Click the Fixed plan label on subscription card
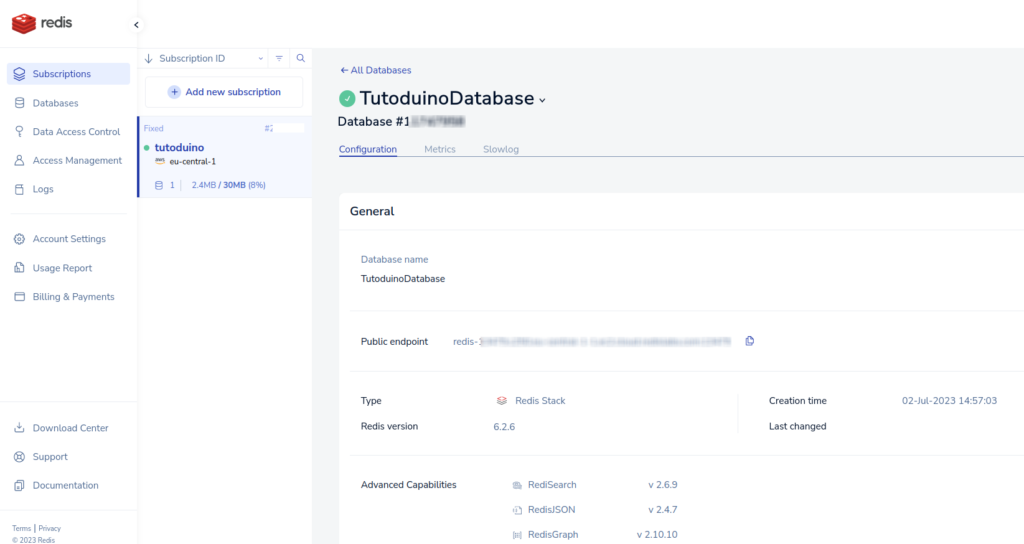This screenshot has width=1024, height=544. tap(153, 129)
